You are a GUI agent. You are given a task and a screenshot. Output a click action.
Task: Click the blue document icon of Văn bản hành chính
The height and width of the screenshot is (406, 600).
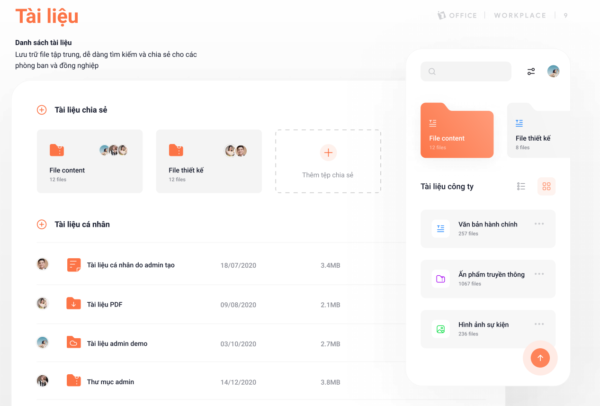pos(441,229)
